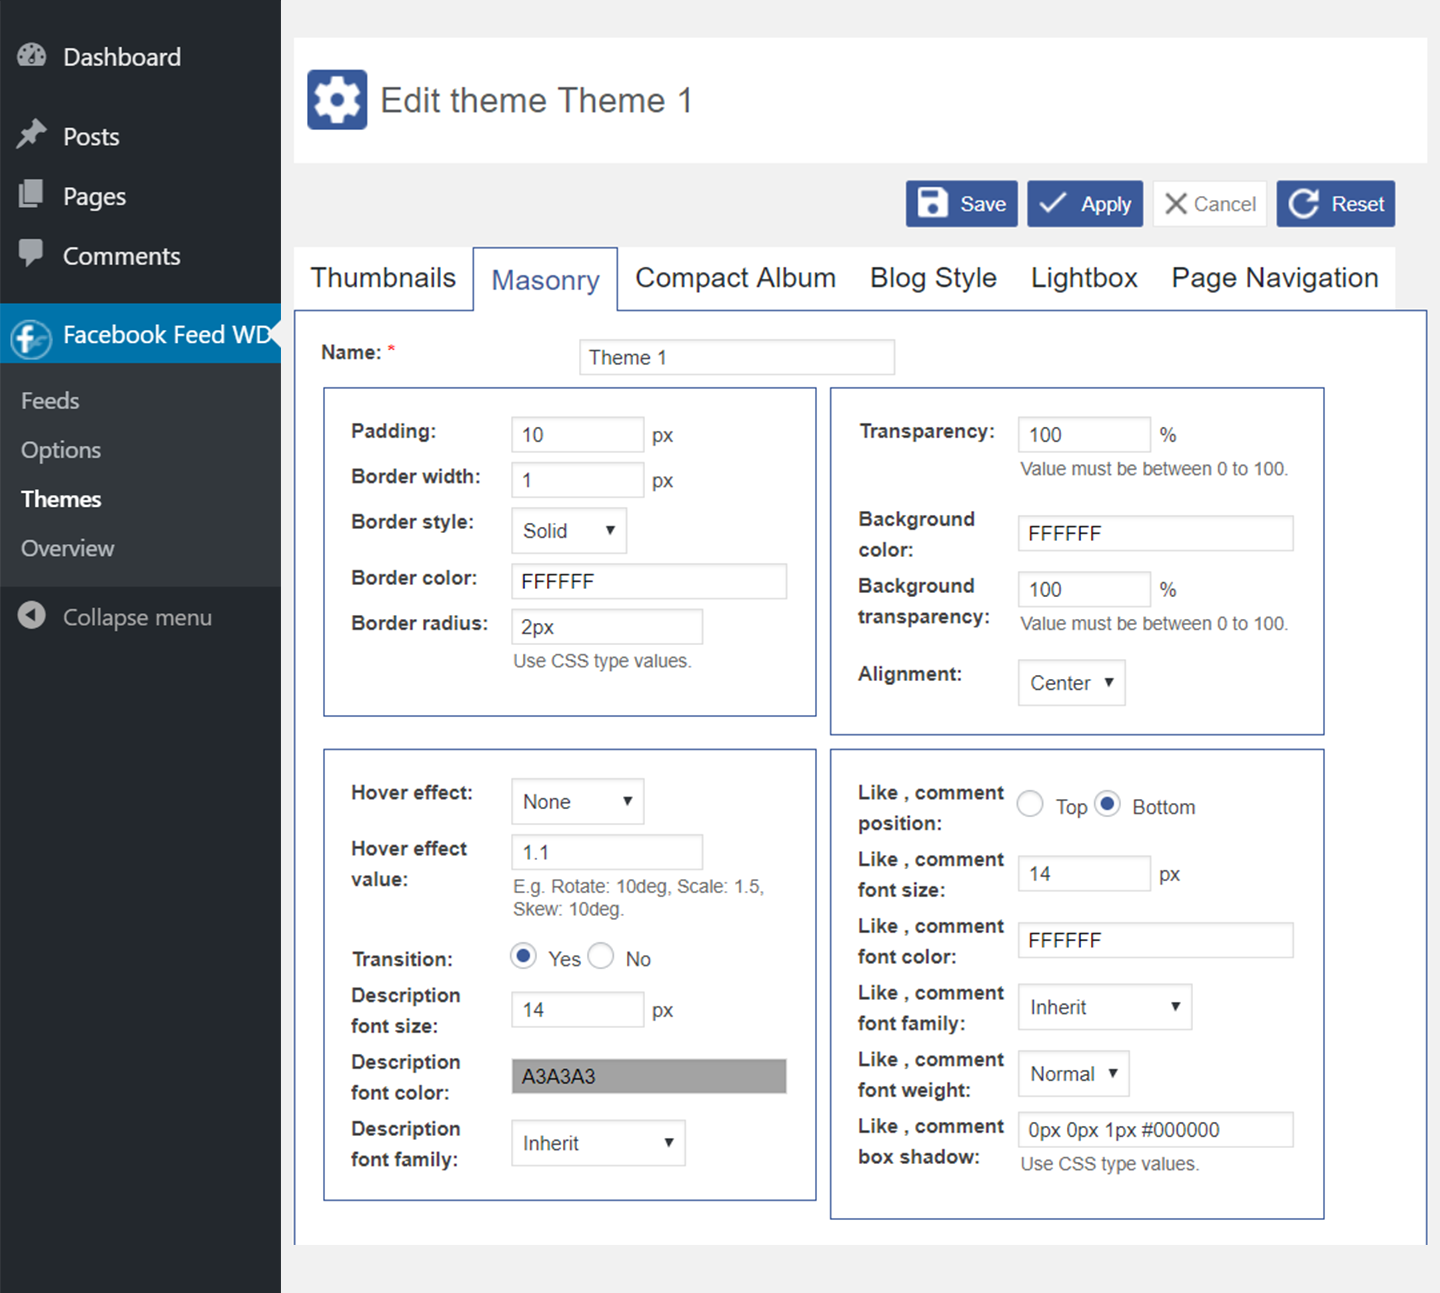Image resolution: width=1440 pixels, height=1293 pixels.
Task: Click the Facebook Feed WD menu label
Action: pos(167,335)
